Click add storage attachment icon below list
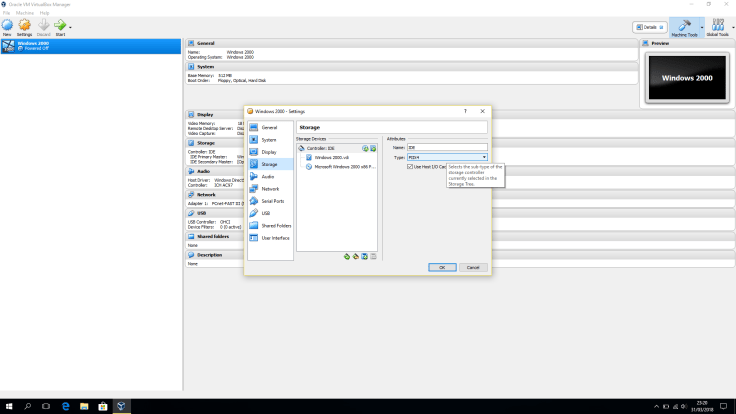This screenshot has height=414, width=736. (x=364, y=256)
